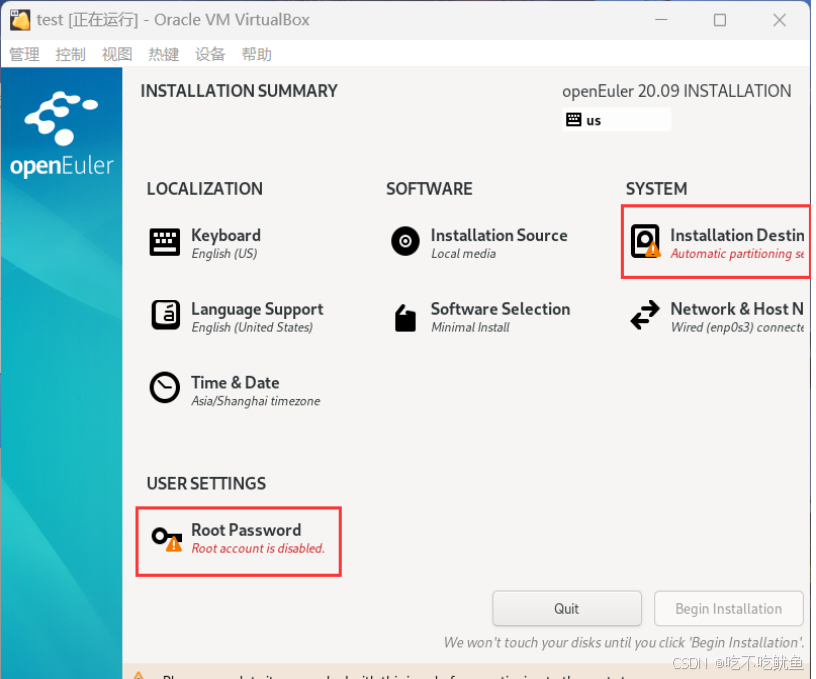Screen dimensions: 816x679
Task: Click 'Automatic partitioning' warning text
Action: (x=737, y=253)
